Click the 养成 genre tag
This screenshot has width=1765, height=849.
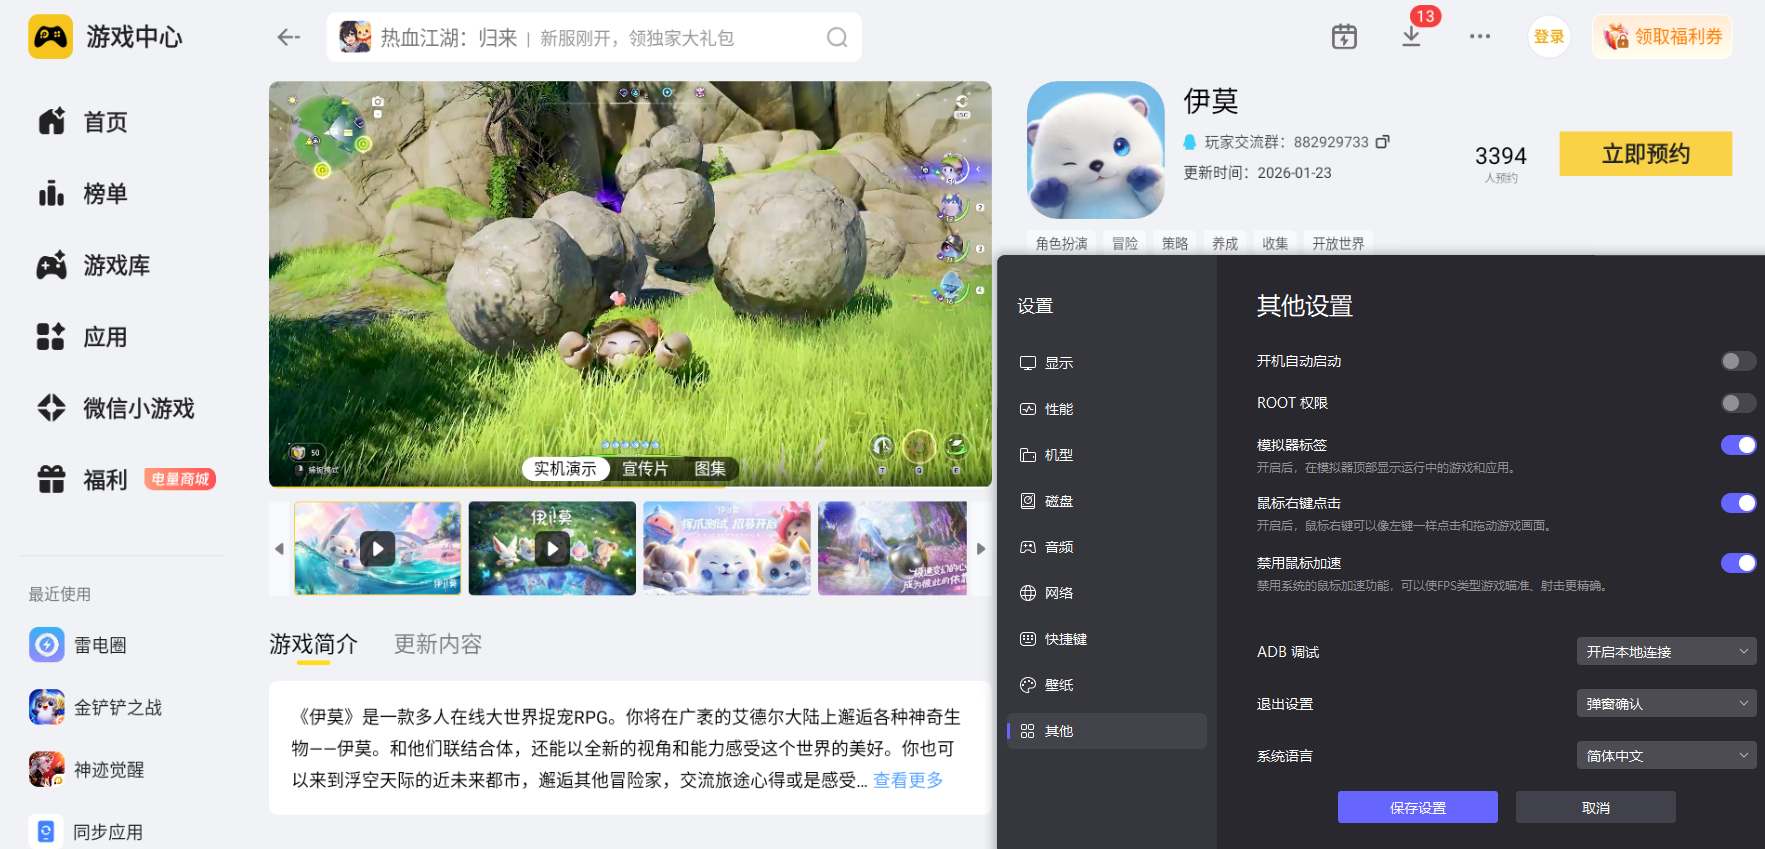(x=1225, y=243)
